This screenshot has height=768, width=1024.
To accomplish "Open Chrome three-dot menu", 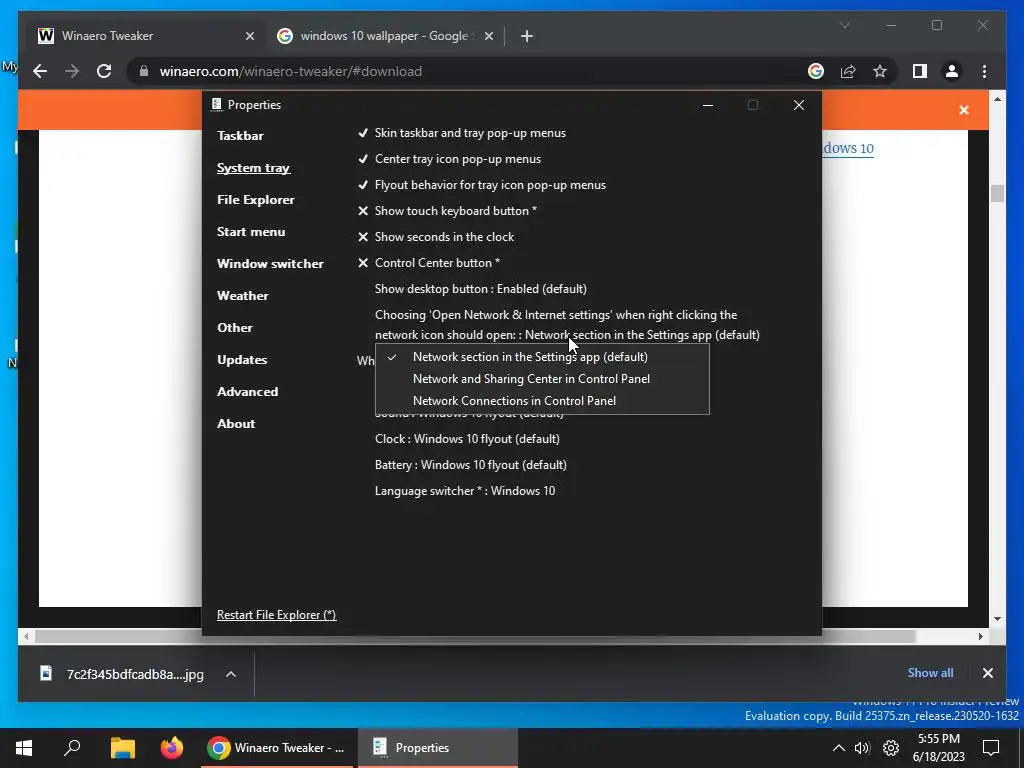I will pyautogui.click(x=984, y=71).
